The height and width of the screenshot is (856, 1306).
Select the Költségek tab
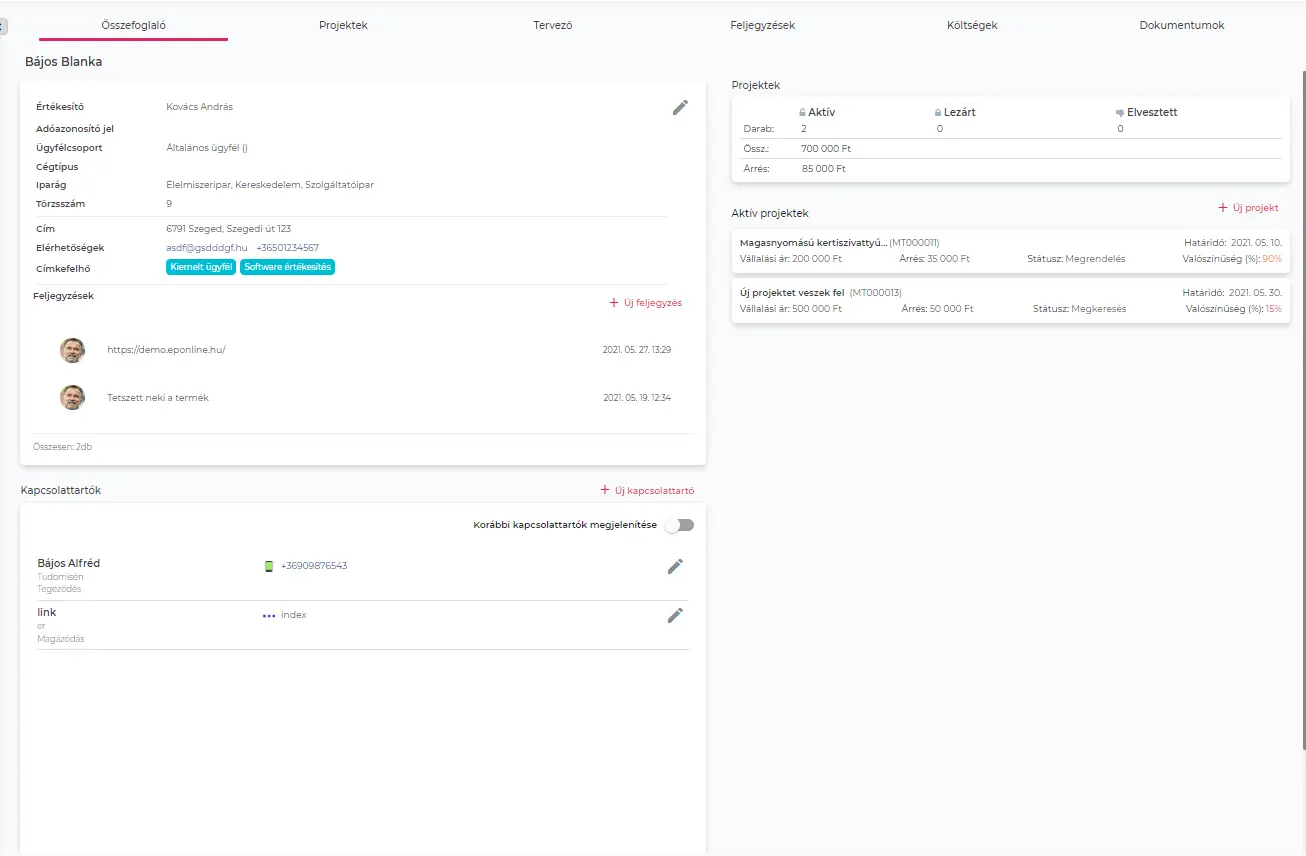[972, 25]
